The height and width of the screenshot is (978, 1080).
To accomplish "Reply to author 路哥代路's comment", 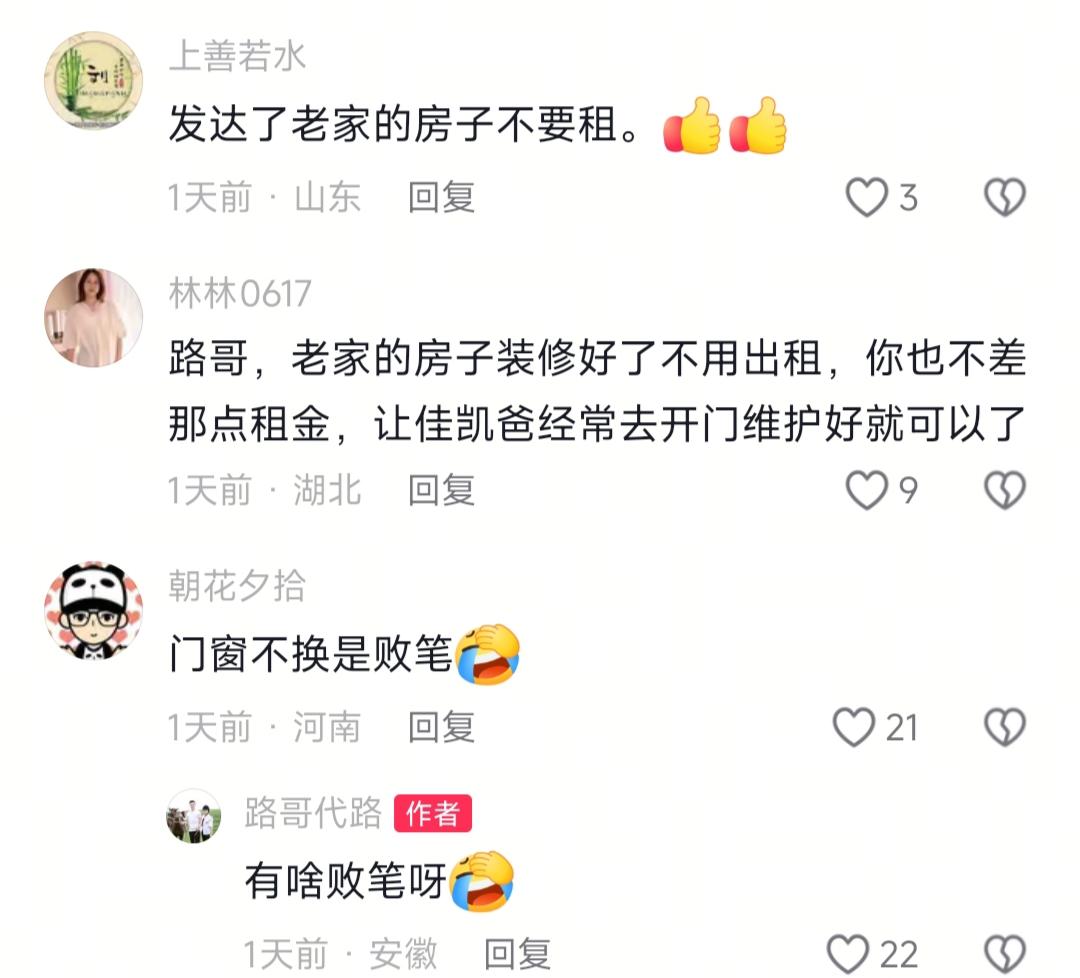I will tap(517, 955).
